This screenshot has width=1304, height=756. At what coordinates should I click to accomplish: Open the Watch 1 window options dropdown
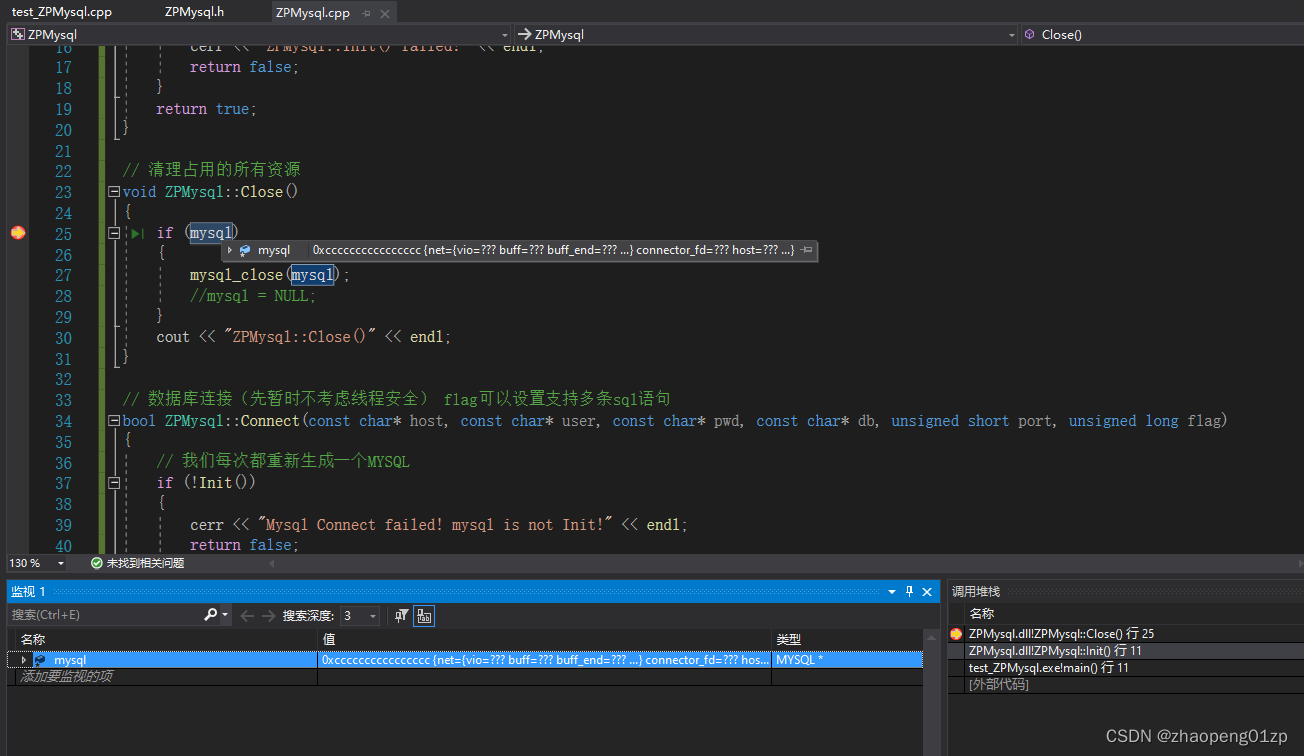pyautogui.click(x=892, y=592)
